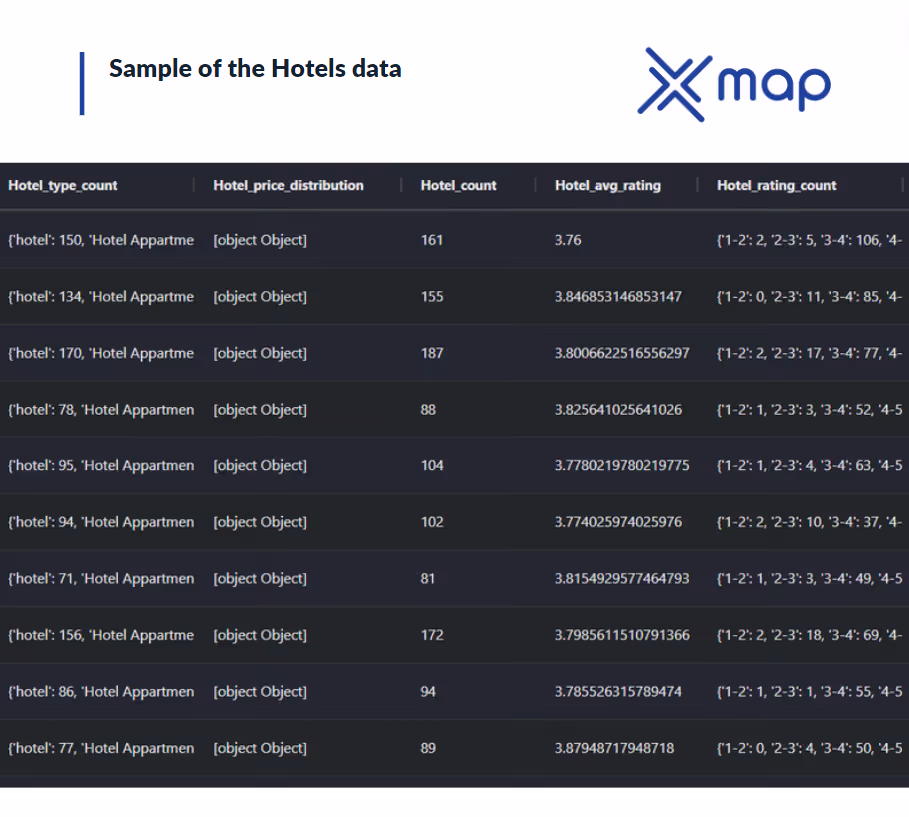
Task: Select the type count cell "'hotel': 71"
Action: [x=101, y=579]
